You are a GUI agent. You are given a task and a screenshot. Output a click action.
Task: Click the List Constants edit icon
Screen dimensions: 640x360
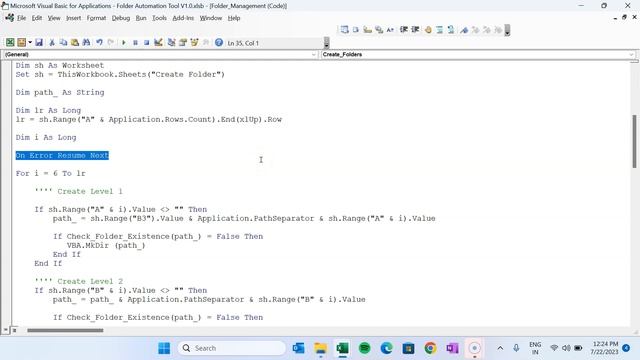356,30
